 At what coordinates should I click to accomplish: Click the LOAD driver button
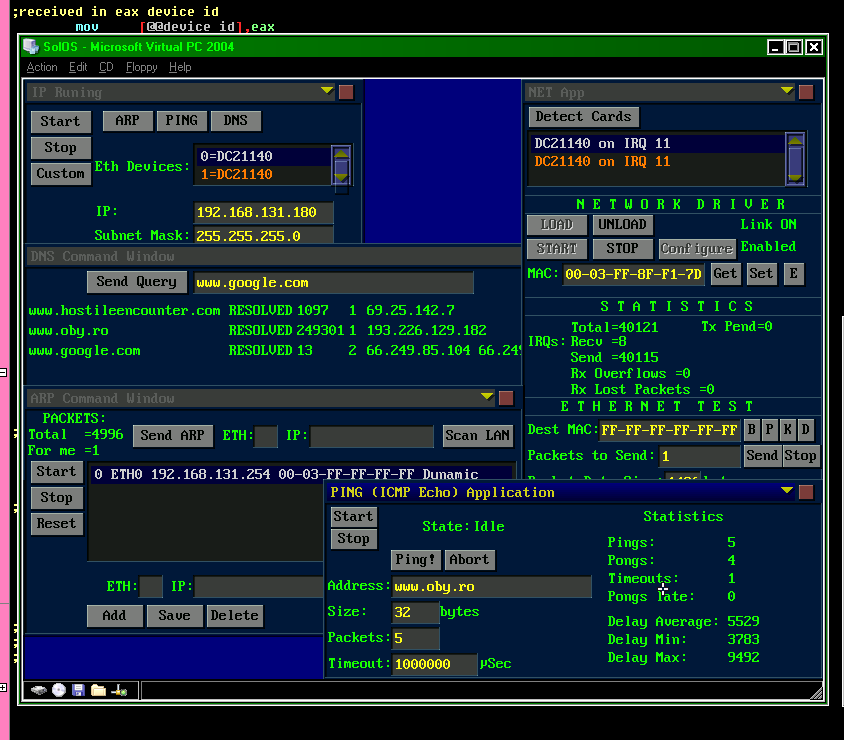(557, 224)
